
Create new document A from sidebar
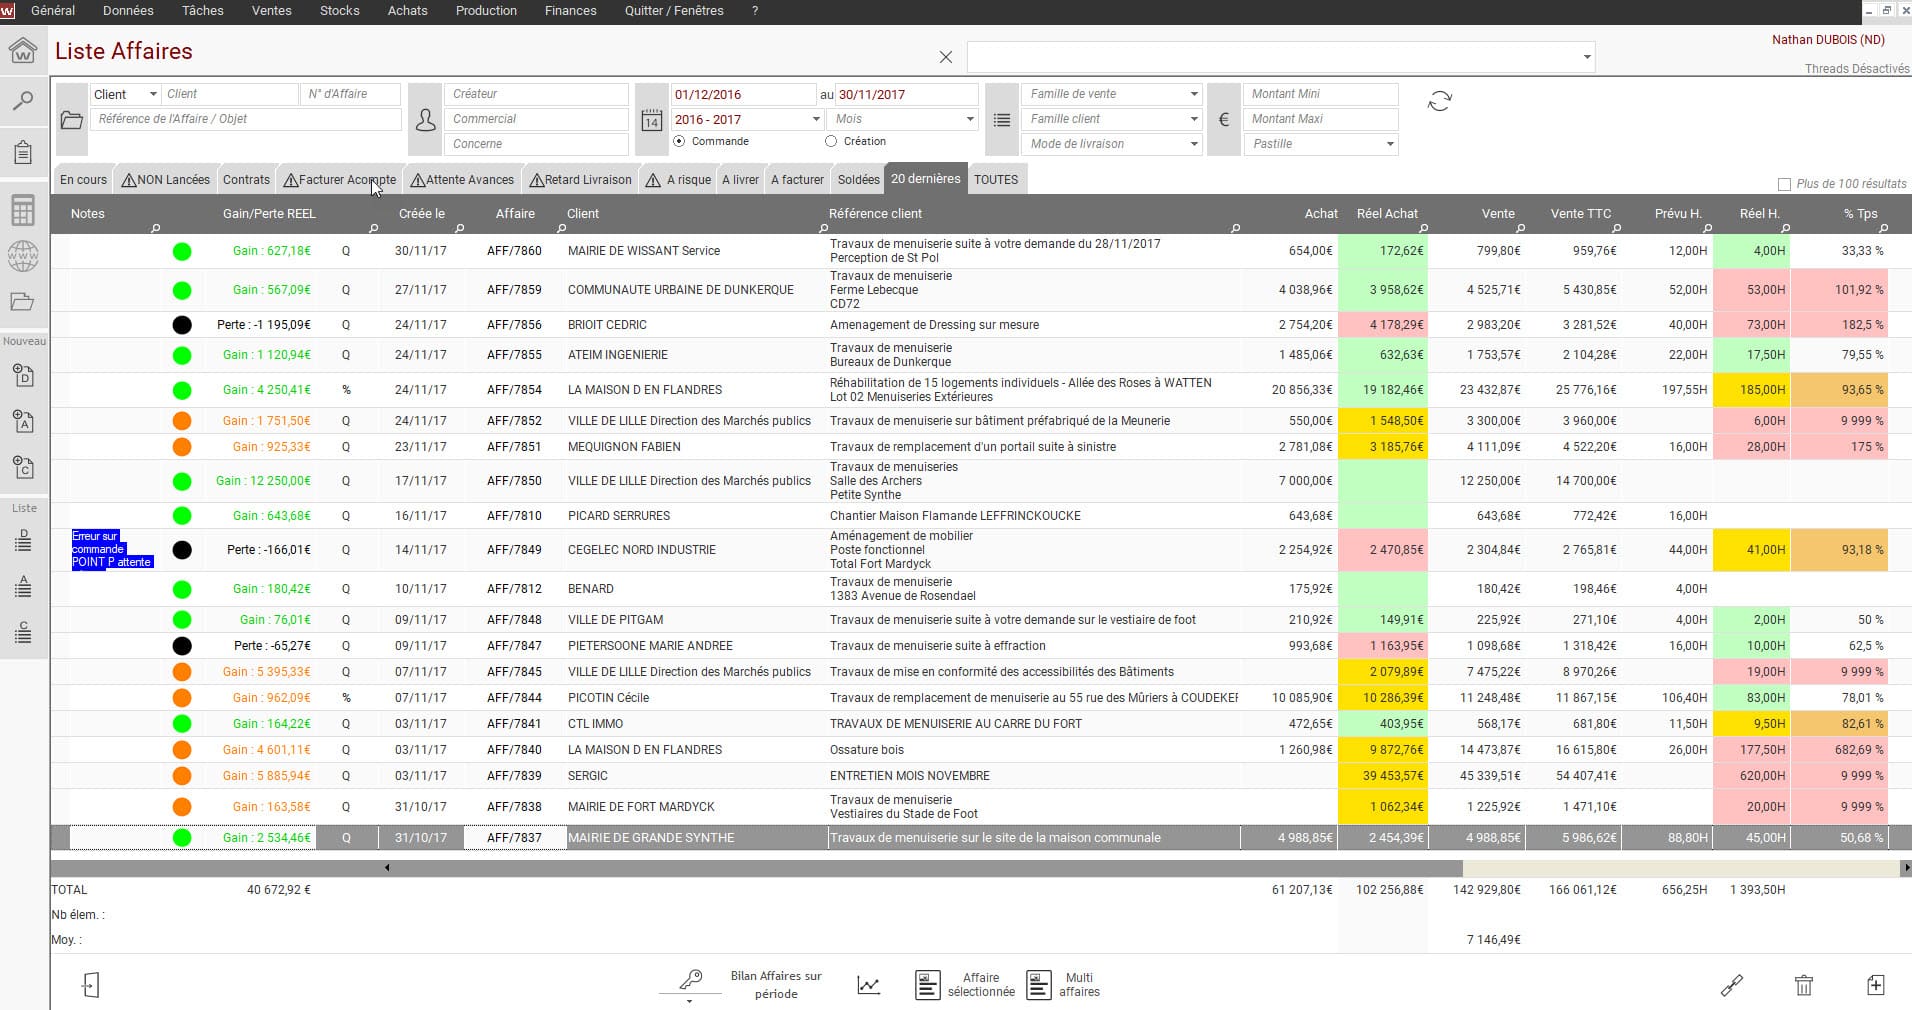point(23,422)
